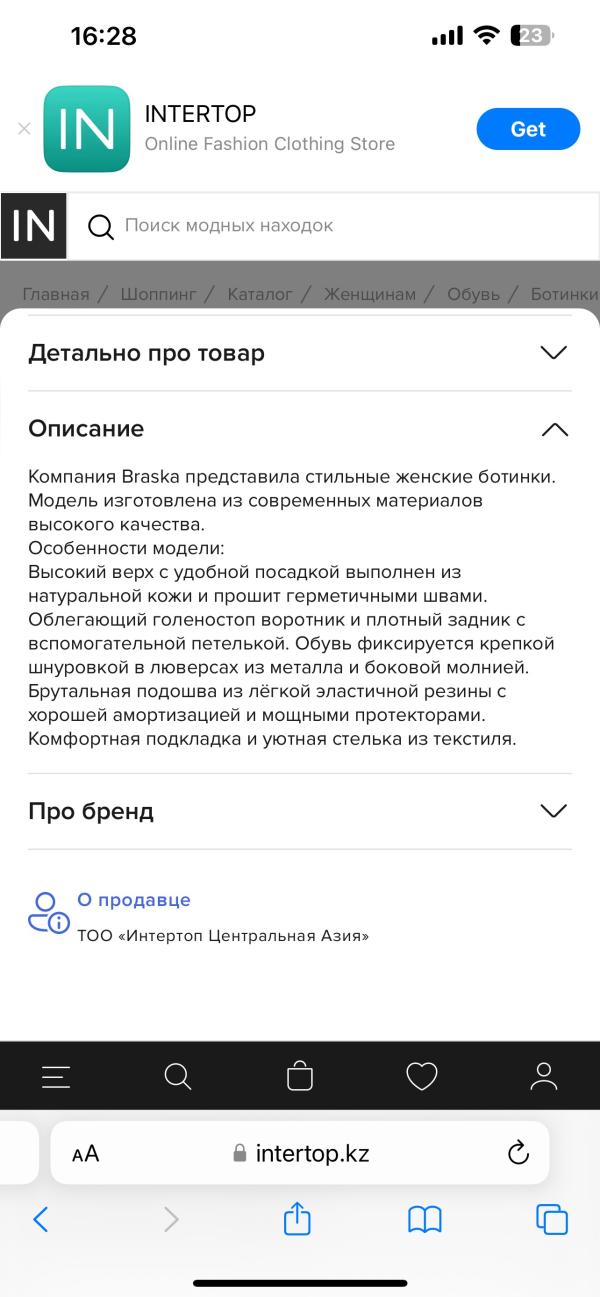Open the user profile icon
This screenshot has width=600, height=1297.
pos(544,1076)
